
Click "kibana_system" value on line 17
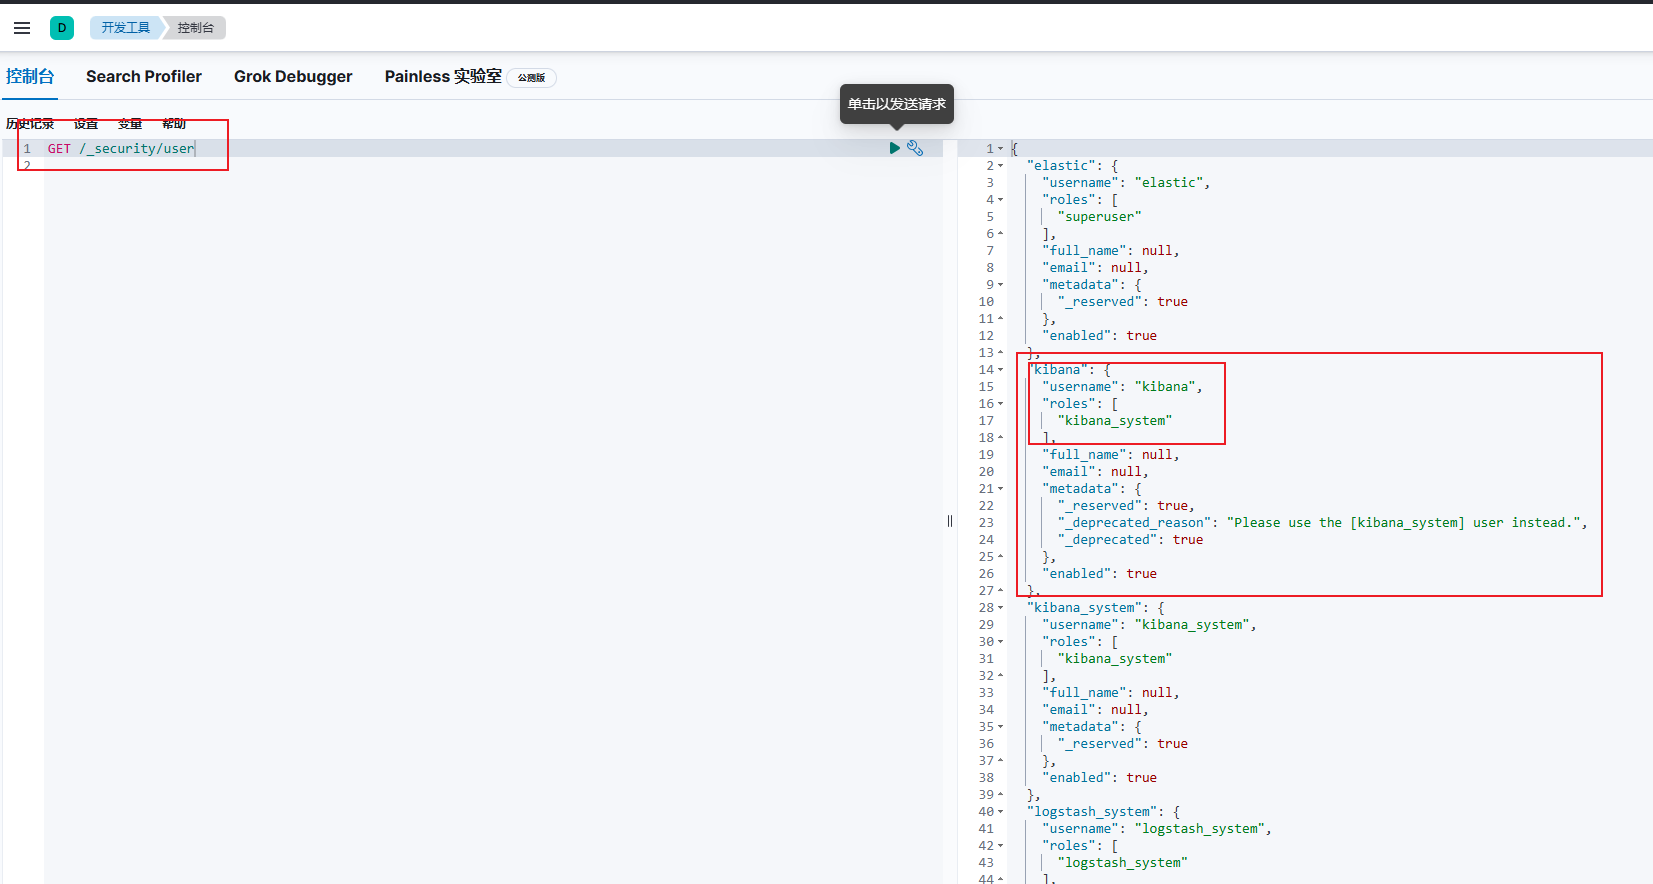1115,421
